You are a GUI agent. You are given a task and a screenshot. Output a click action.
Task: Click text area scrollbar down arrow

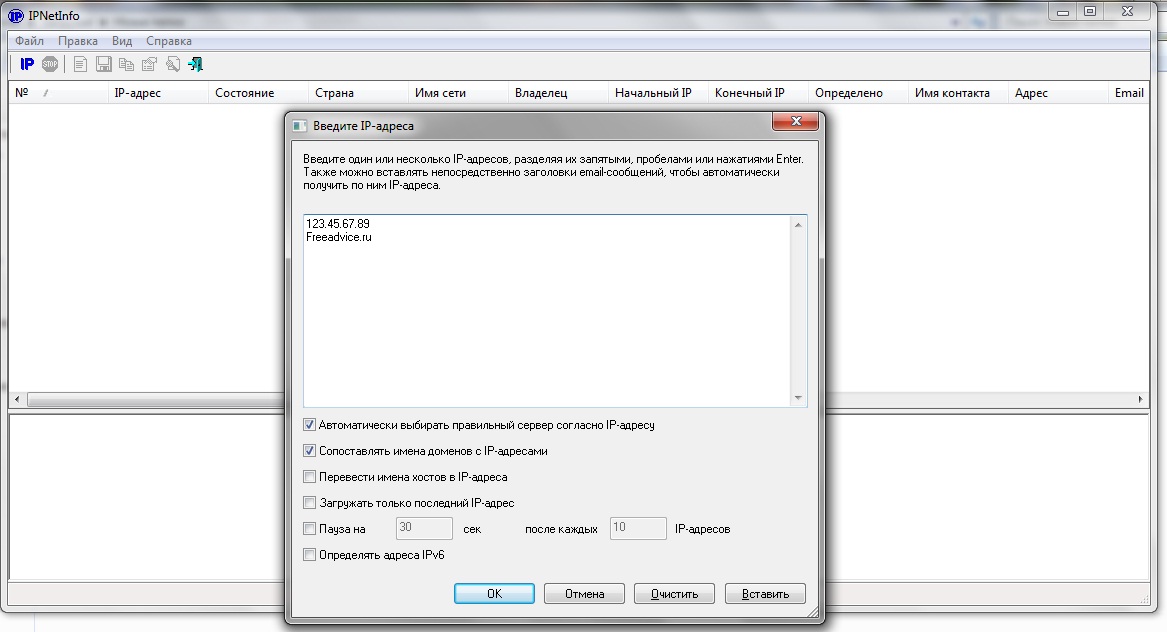(798, 398)
